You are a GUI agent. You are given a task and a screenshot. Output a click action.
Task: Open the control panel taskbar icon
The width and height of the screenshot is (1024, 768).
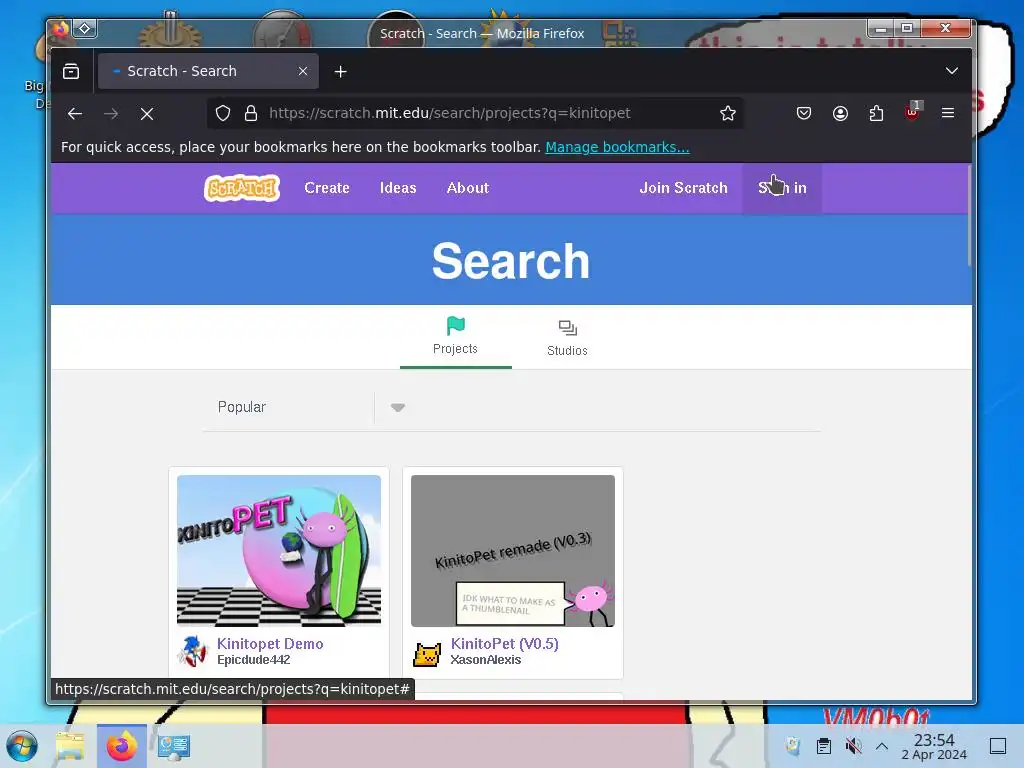pyautogui.click(x=173, y=746)
